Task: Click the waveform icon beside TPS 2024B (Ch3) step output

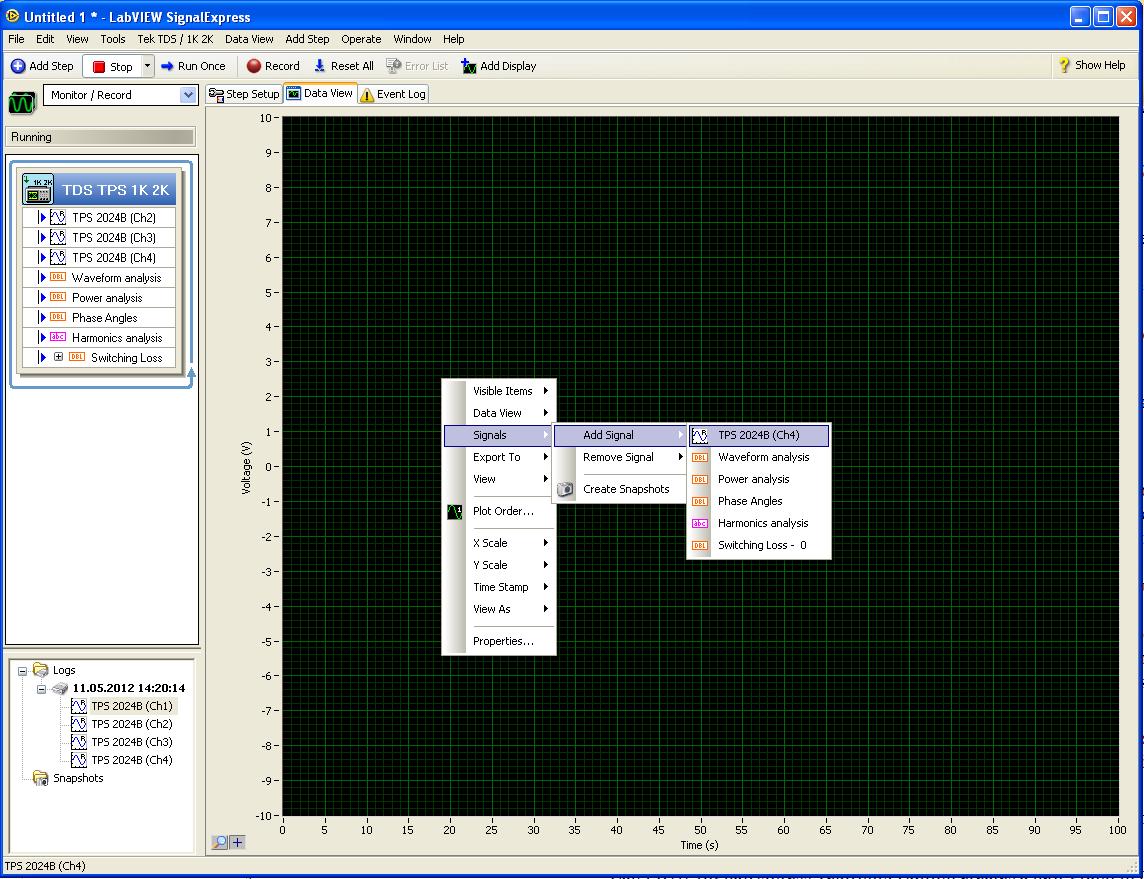Action: [x=58, y=237]
